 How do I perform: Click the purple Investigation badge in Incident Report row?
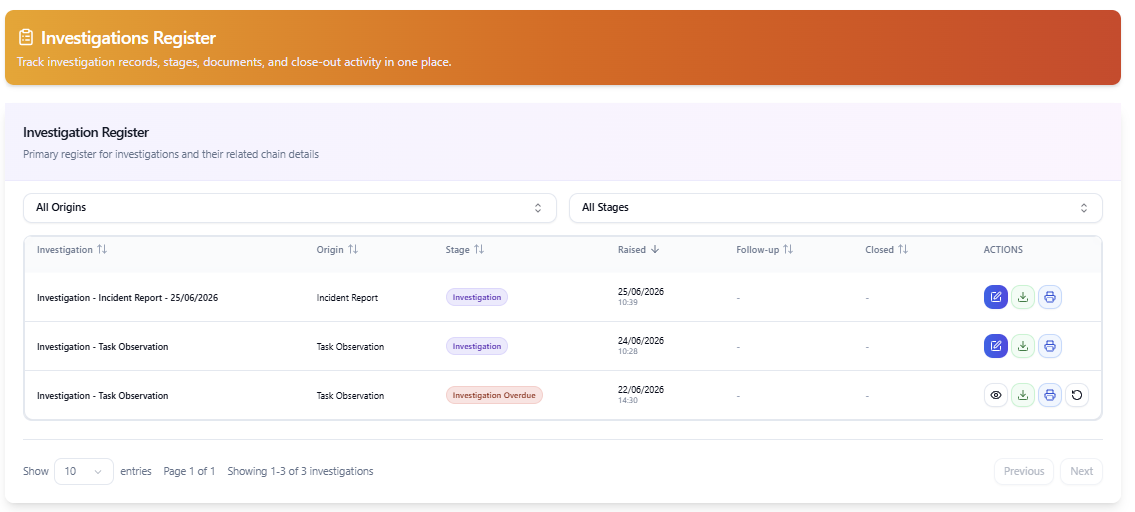(x=477, y=297)
